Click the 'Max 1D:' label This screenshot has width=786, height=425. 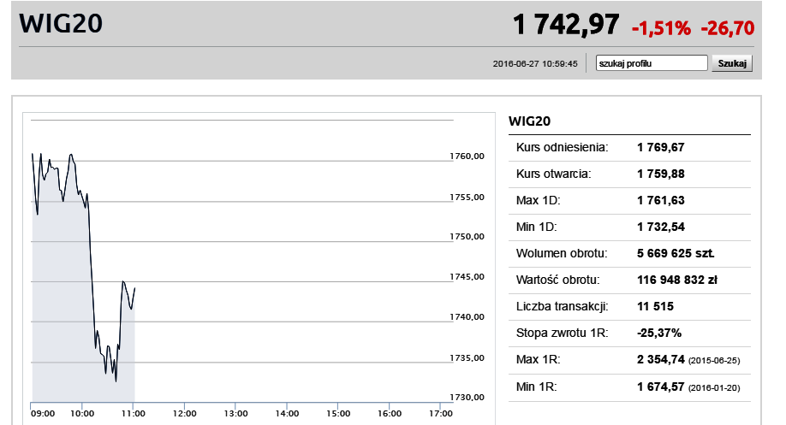pyautogui.click(x=538, y=200)
